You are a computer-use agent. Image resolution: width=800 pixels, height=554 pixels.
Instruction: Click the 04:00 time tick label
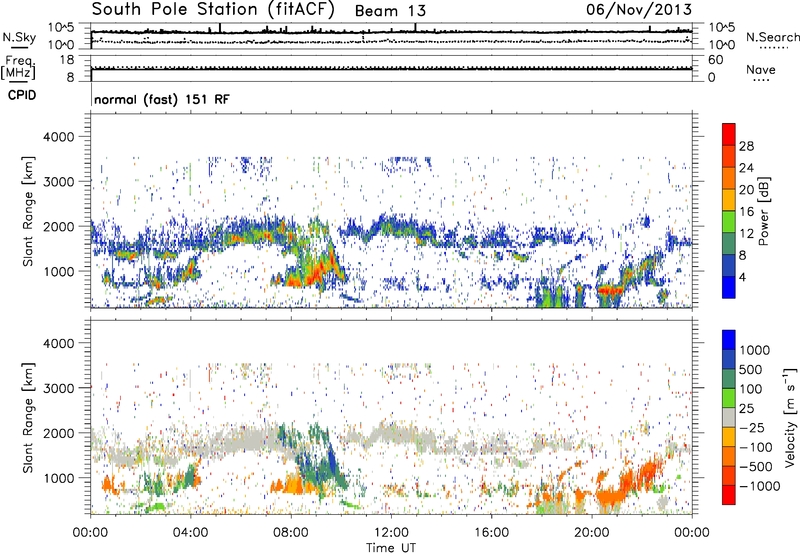point(190,533)
